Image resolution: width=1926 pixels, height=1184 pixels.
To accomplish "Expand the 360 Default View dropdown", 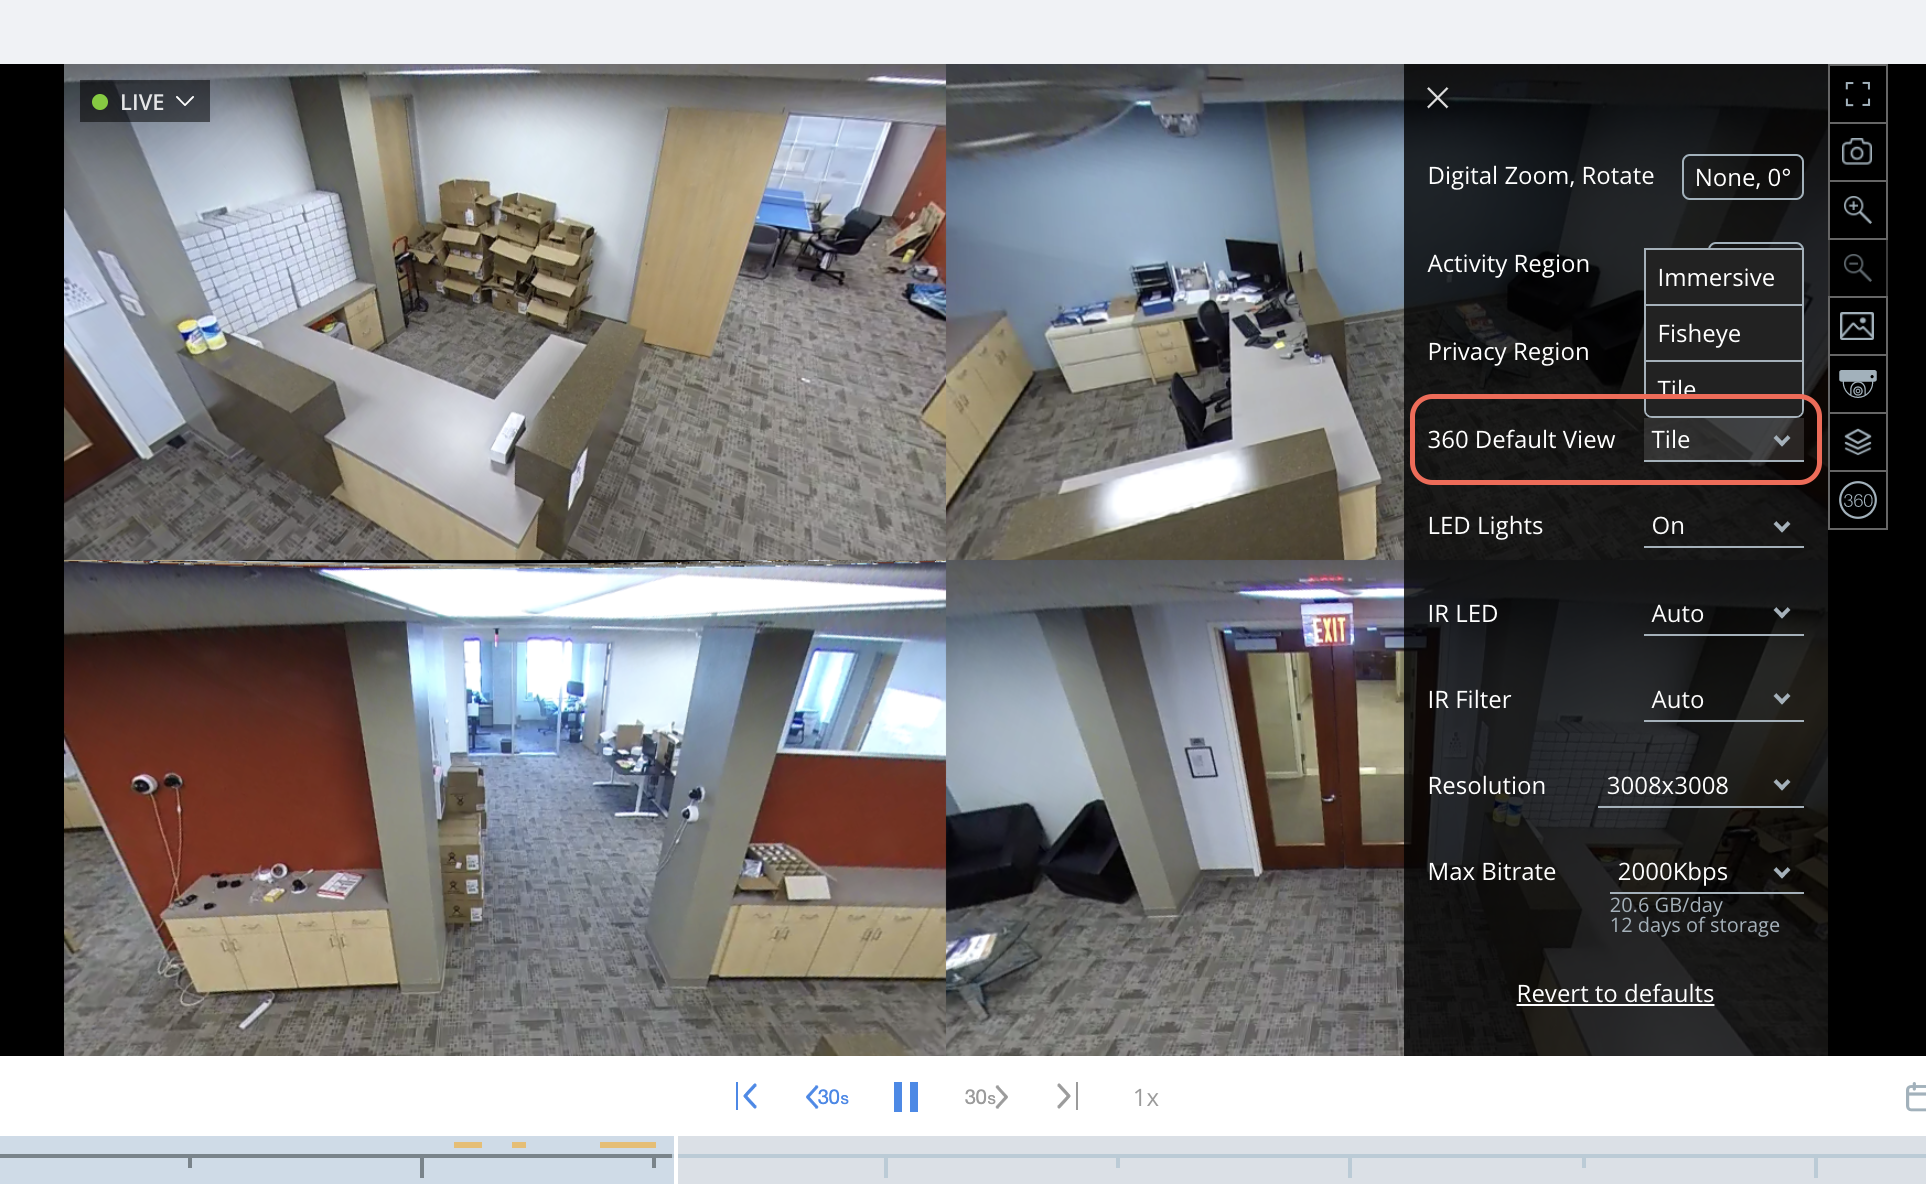I will pyautogui.click(x=1724, y=440).
